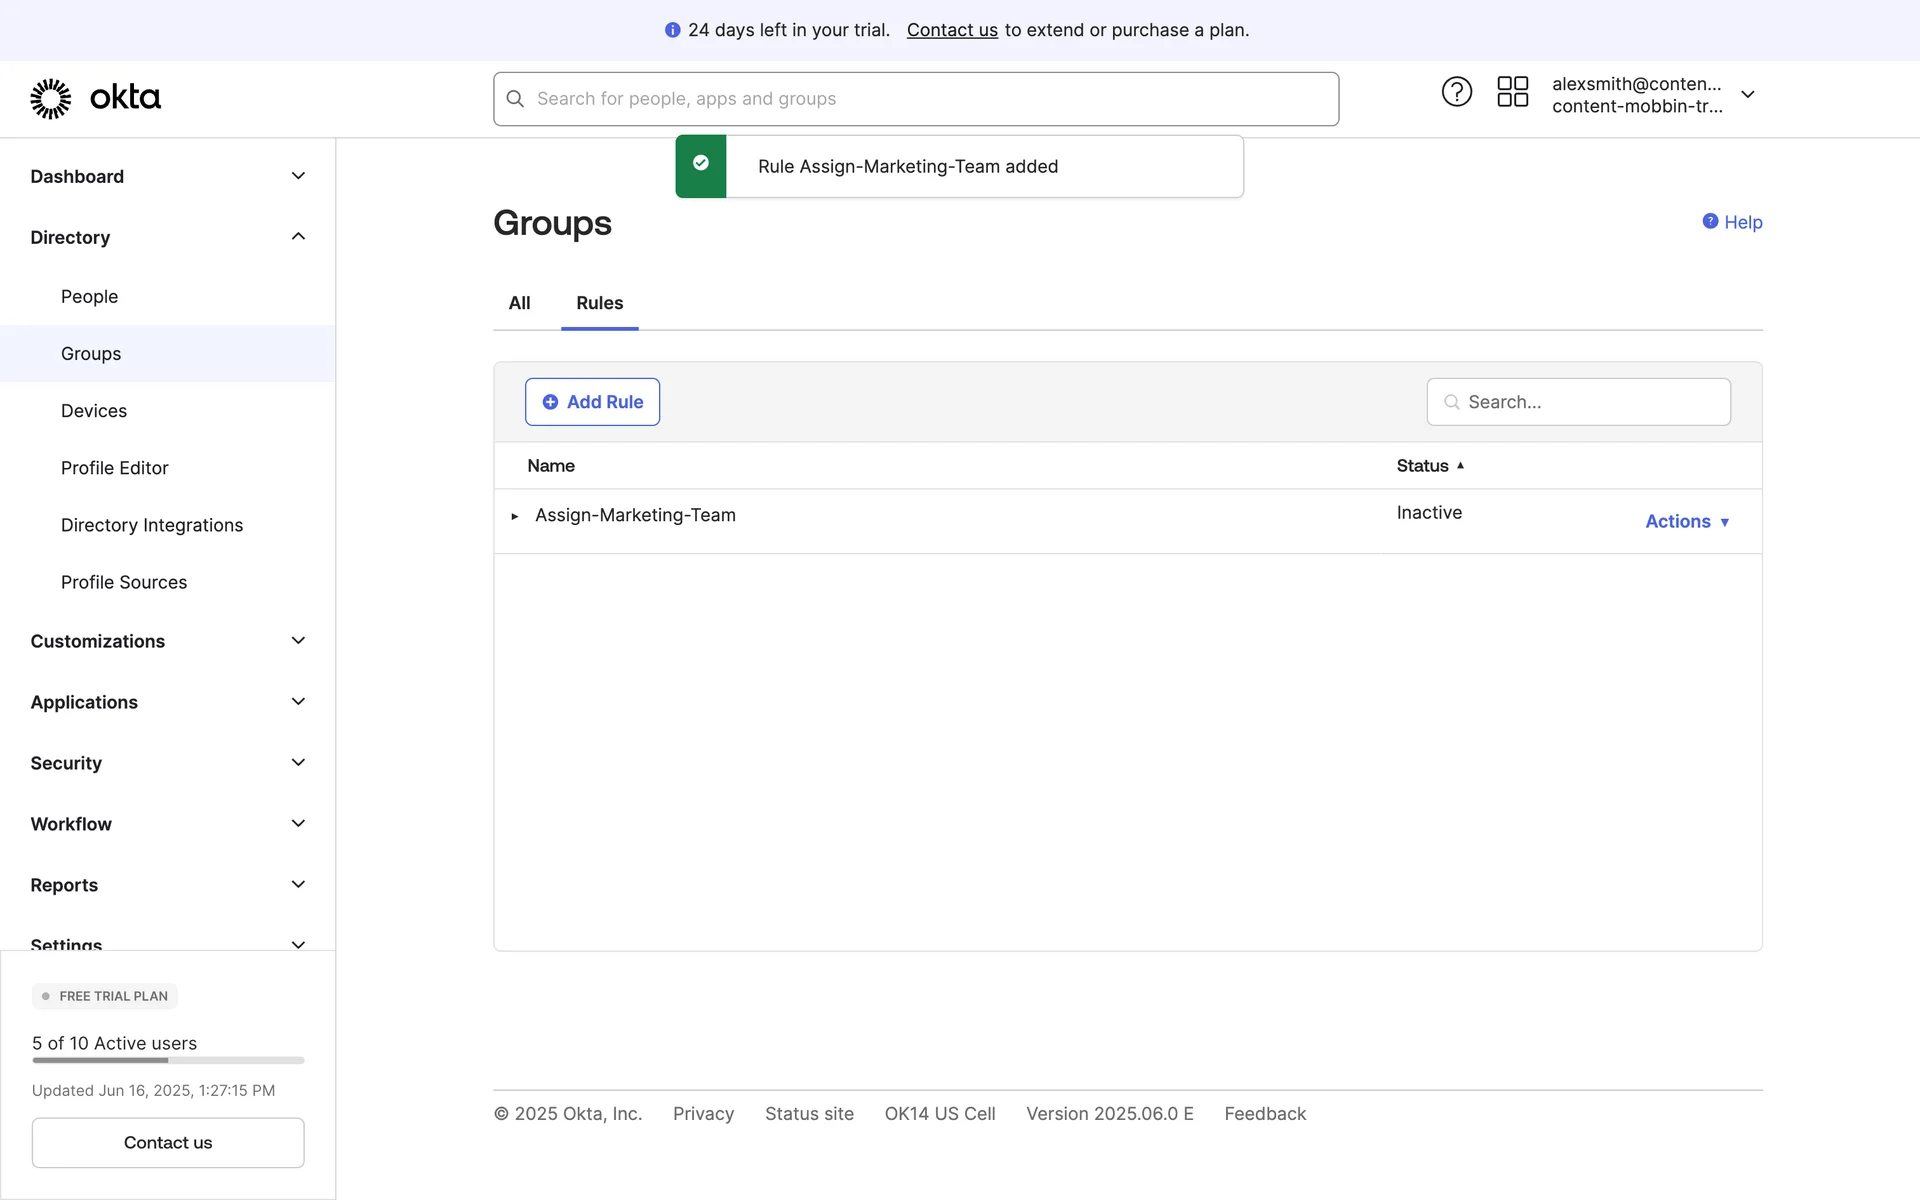Open People in the Directory menu
Screen dimensions: 1920x1200
point(89,297)
